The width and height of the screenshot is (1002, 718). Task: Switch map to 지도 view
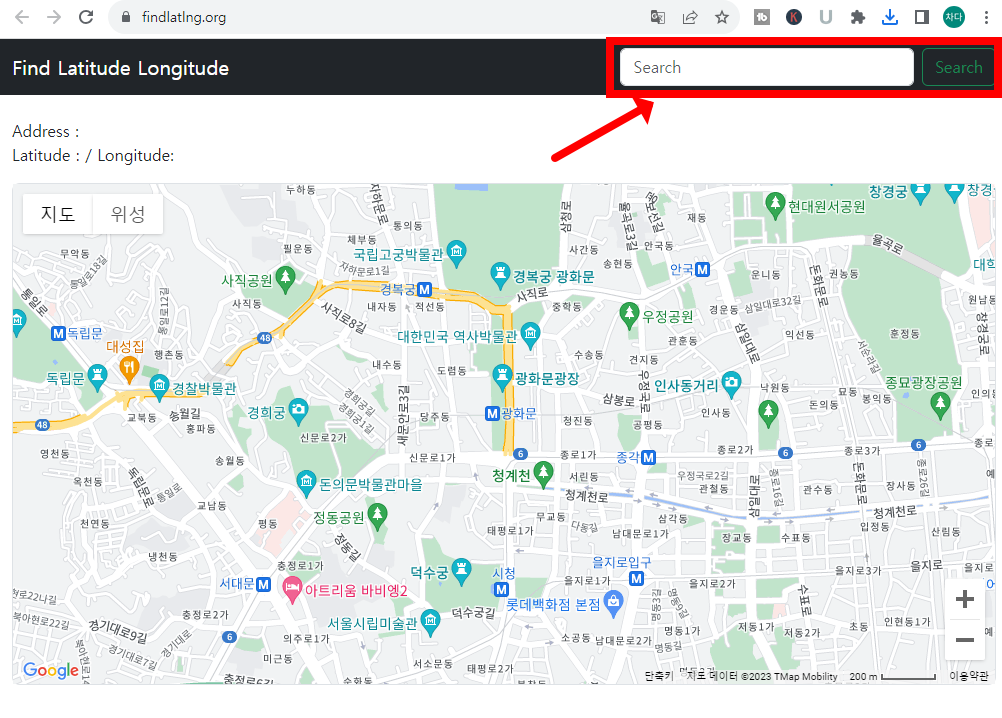[58, 214]
